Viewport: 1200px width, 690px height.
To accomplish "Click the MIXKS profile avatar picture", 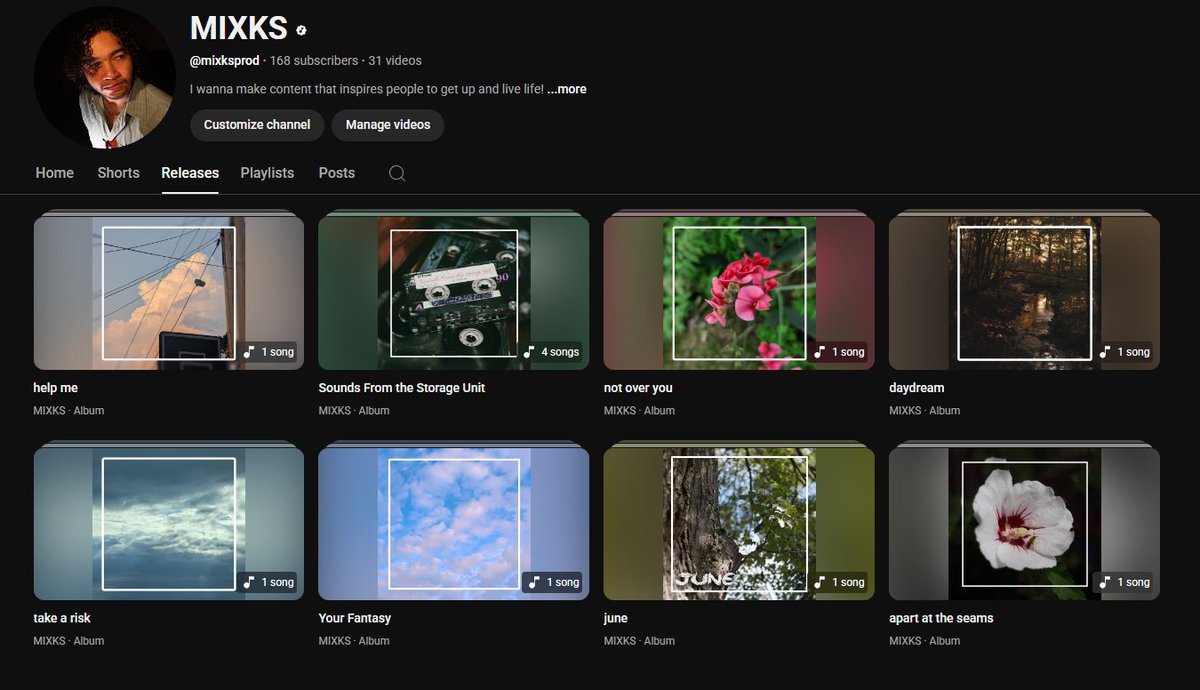I will pyautogui.click(x=105, y=78).
